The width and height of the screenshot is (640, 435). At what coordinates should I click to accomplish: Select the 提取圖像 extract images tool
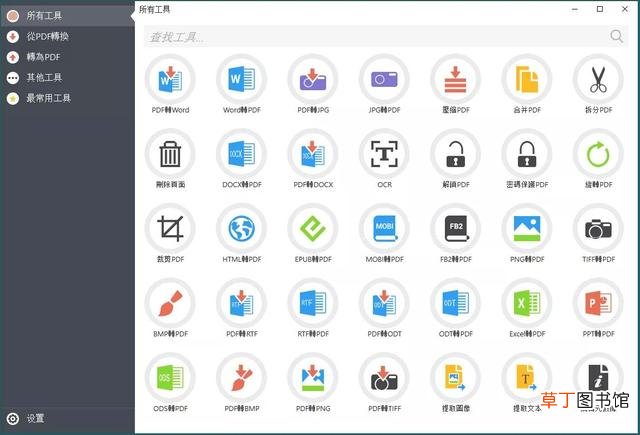pyautogui.click(x=456, y=378)
